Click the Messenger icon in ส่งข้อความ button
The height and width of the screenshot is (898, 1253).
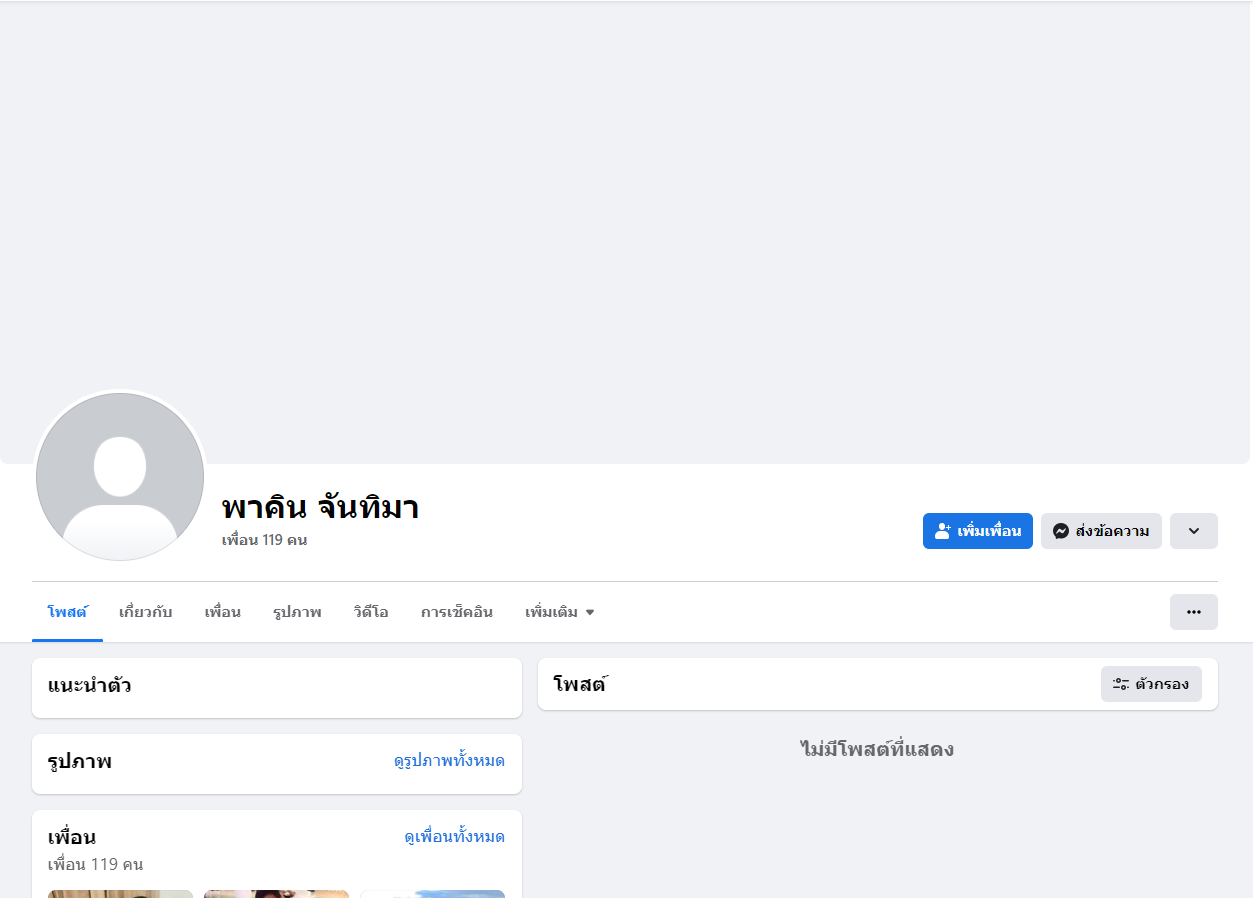[x=1061, y=531]
